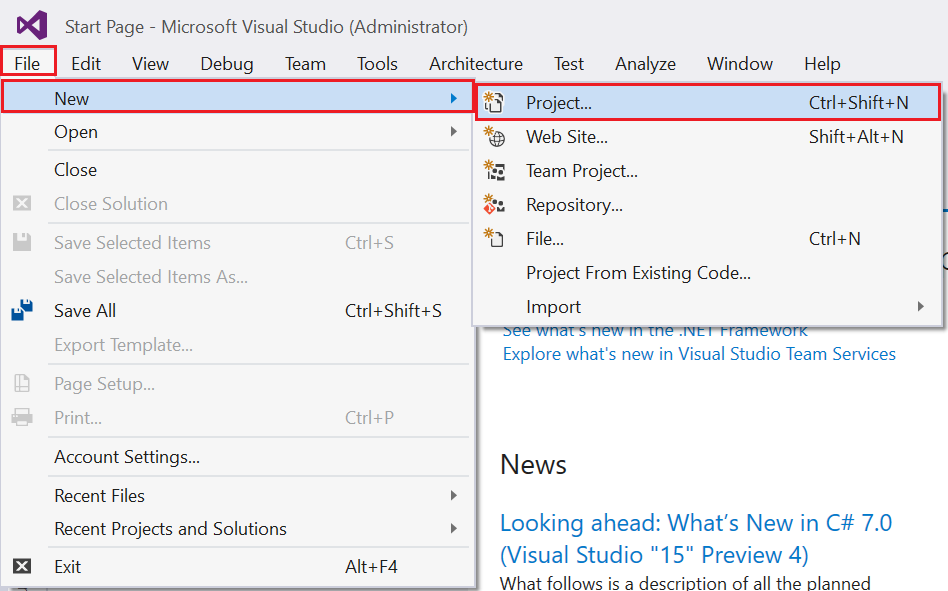Click the new Project icon

(x=493, y=102)
